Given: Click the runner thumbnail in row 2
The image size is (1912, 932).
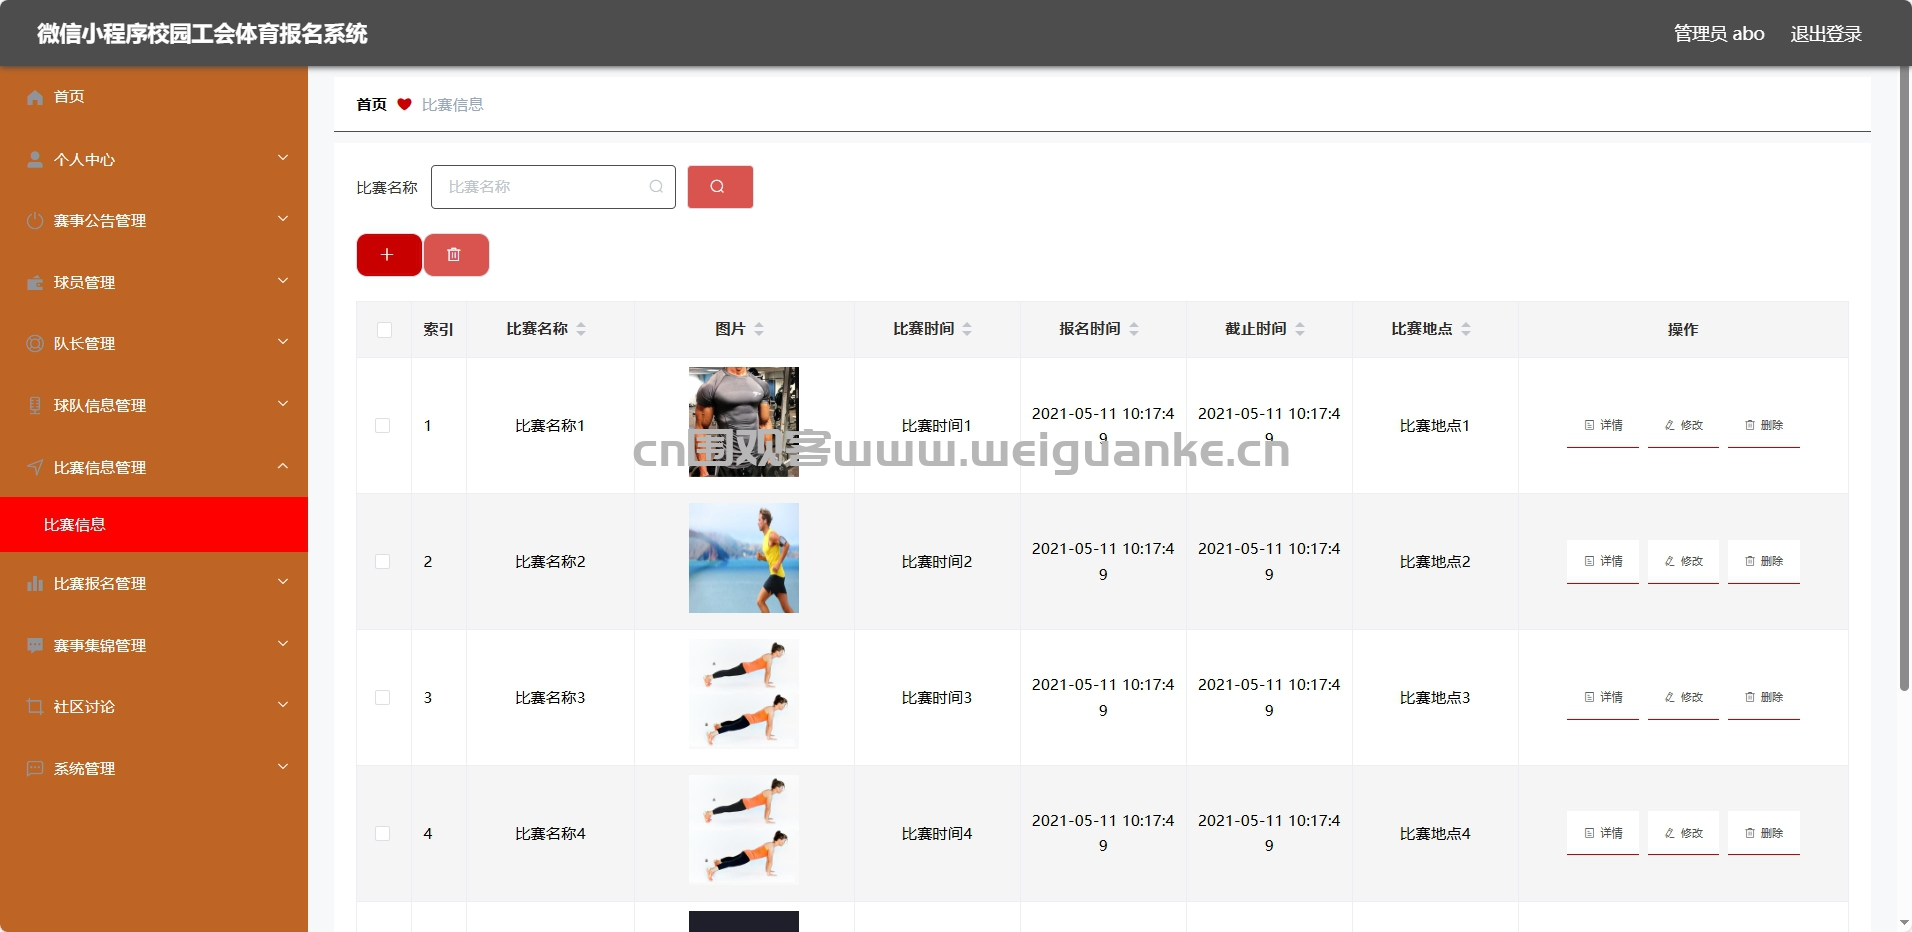Looking at the screenshot, I should pos(744,558).
